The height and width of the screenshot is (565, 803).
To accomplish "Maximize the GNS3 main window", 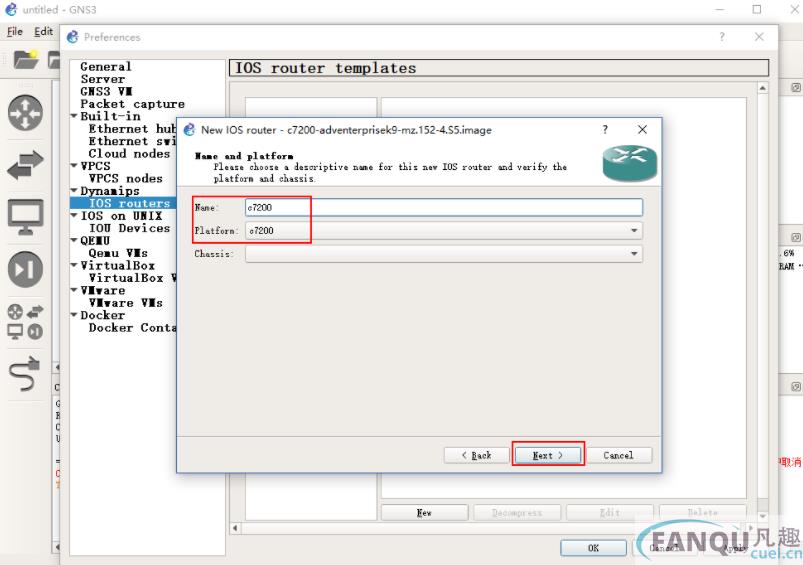I will 757,9.
